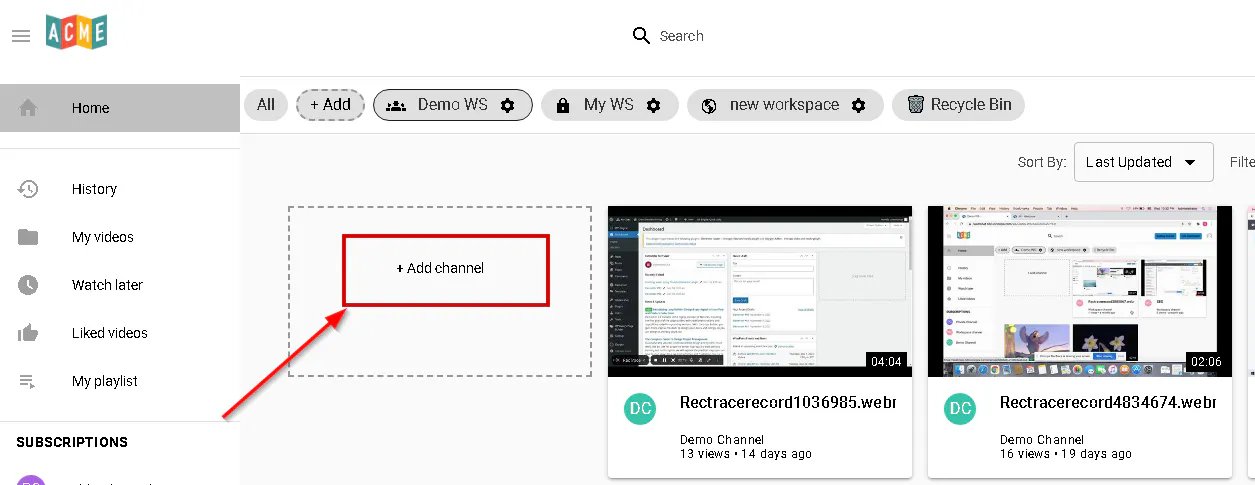The height and width of the screenshot is (485, 1255).
Task: Click the group people icon on Demo WS
Action: pyautogui.click(x=396, y=105)
